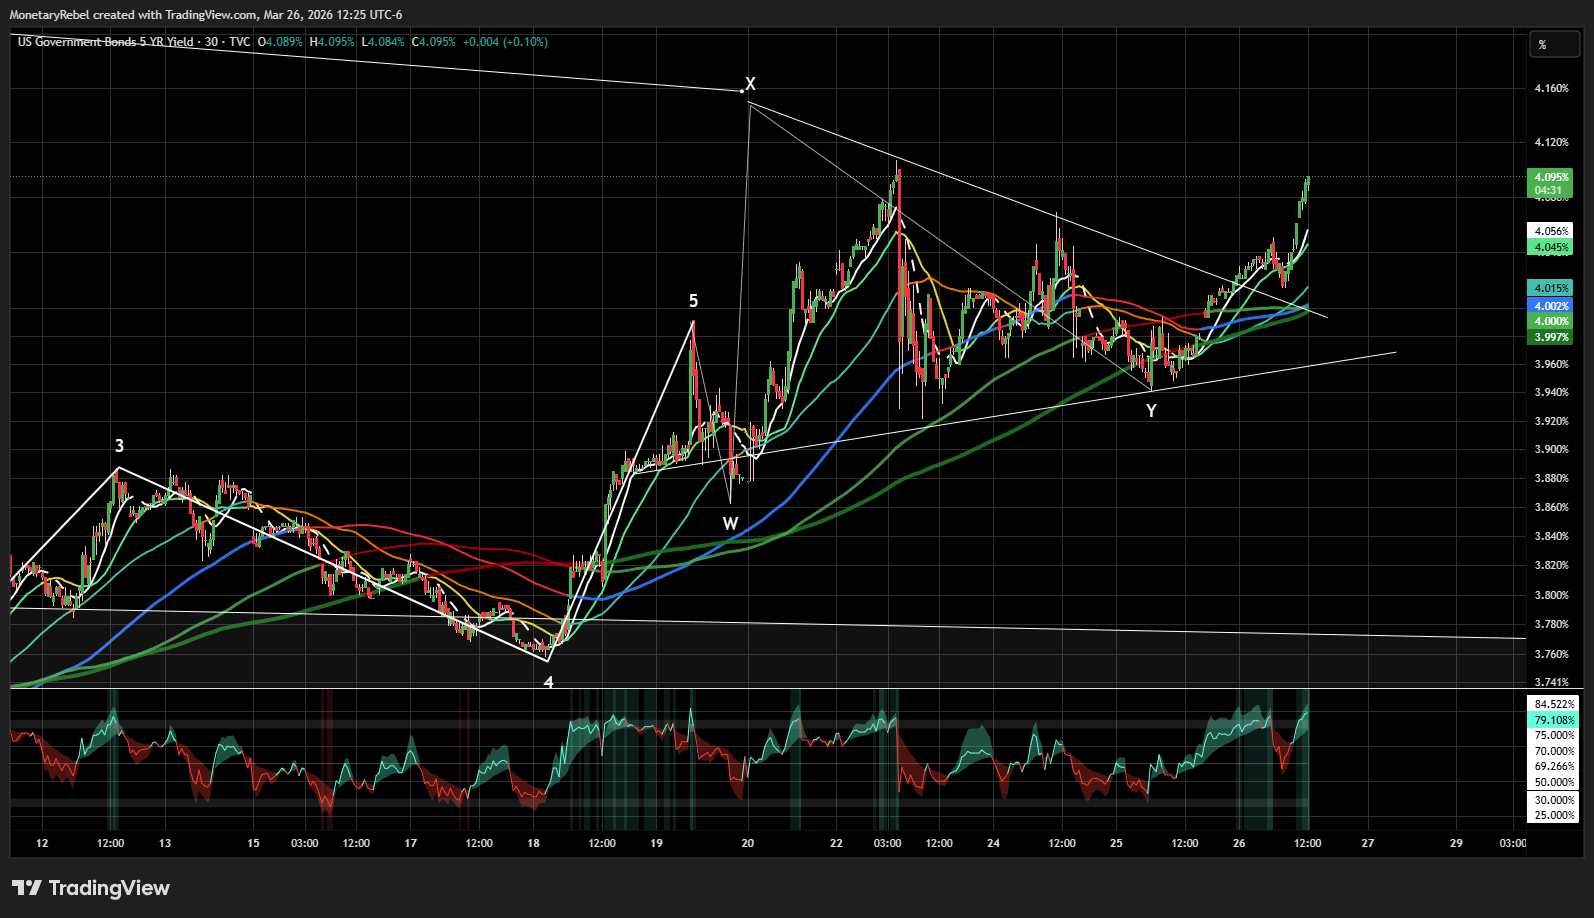Click date 25 on time axis
1594x918 pixels.
pyautogui.click(x=1116, y=843)
